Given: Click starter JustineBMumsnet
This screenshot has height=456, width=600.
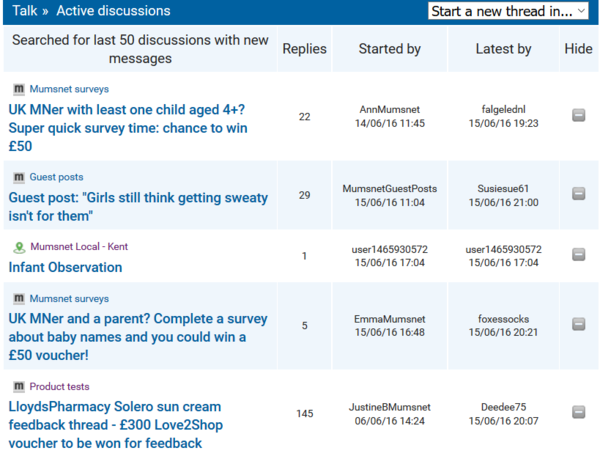Looking at the screenshot, I should (390, 407).
